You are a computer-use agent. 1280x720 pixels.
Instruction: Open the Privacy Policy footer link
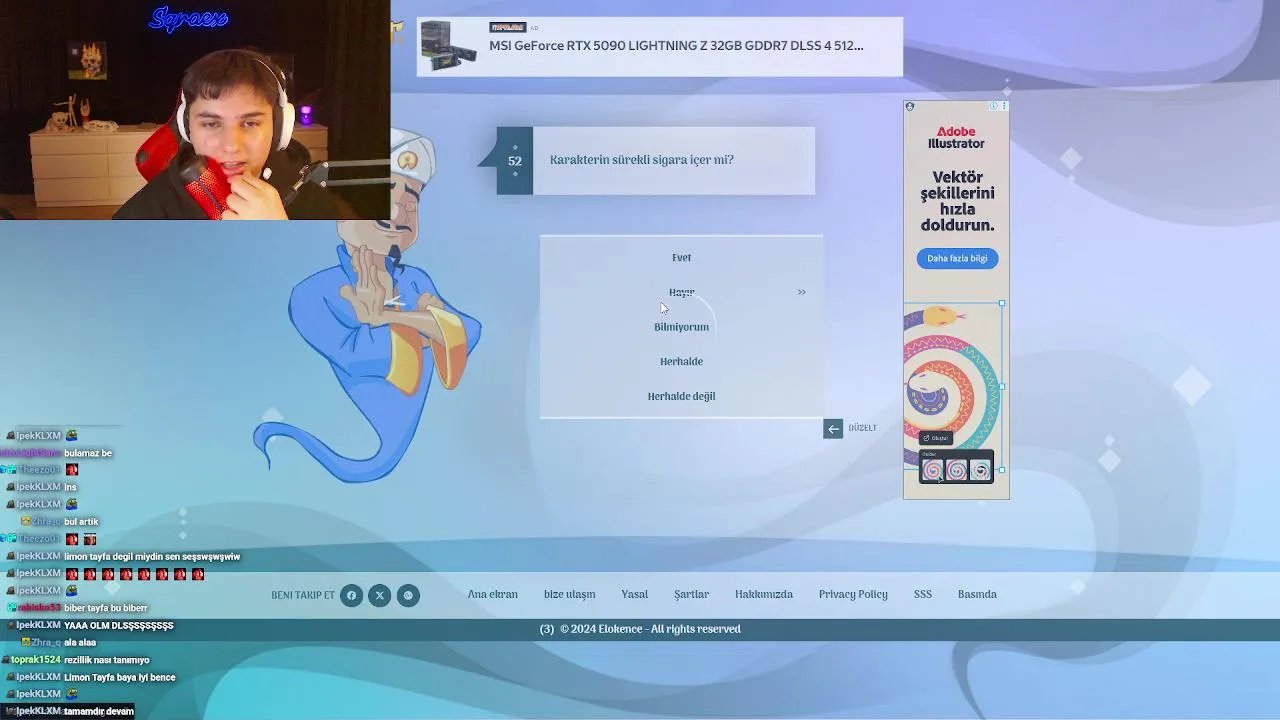click(x=853, y=594)
